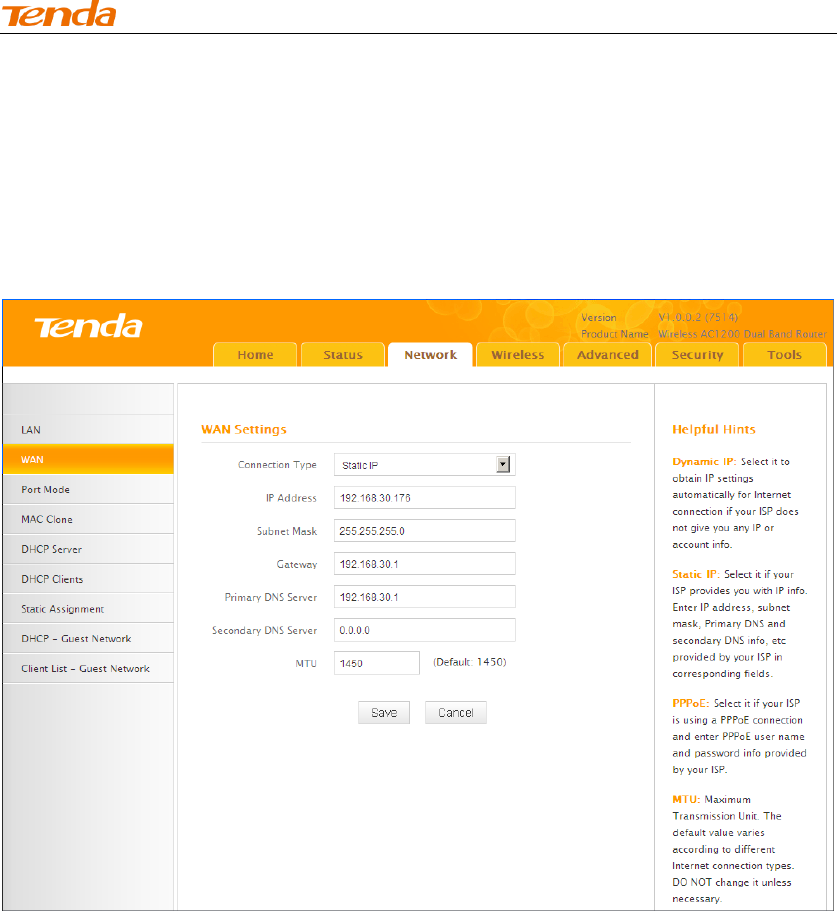Click the Tenda logo at page top
This screenshot has width=837, height=911.
click(x=59, y=14)
